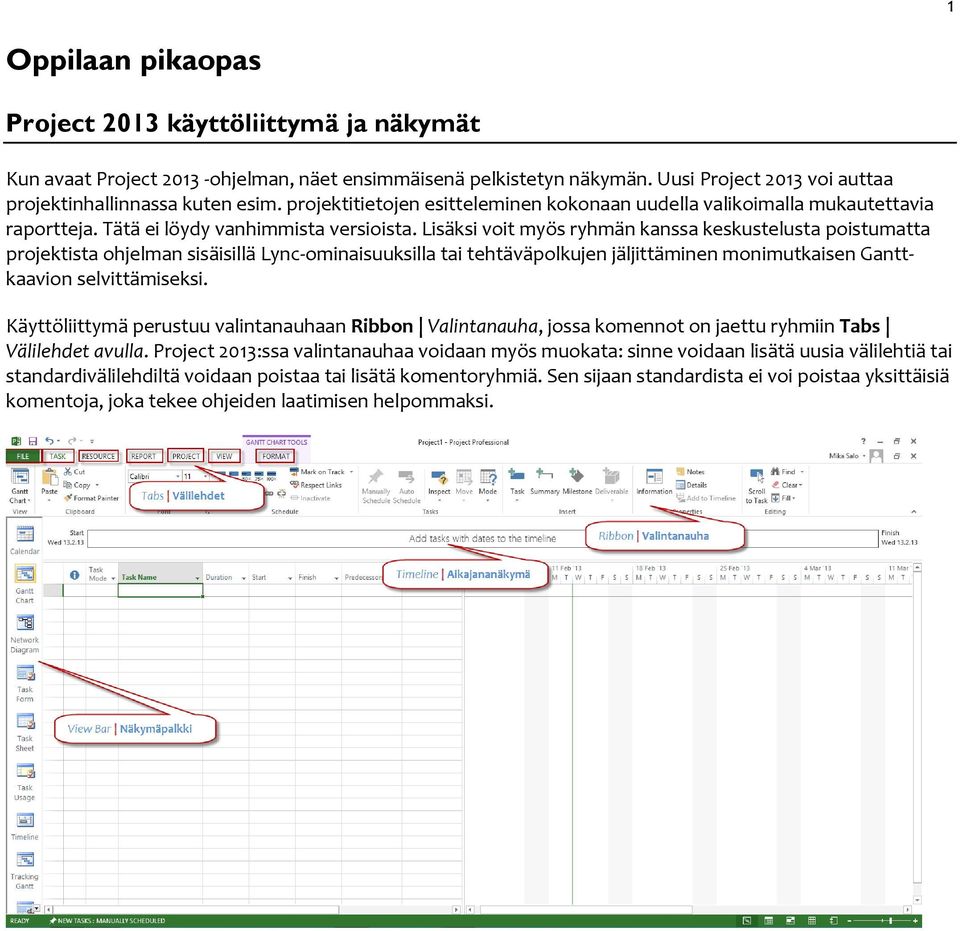
Task: Open the Fill dropdown
Action: tap(783, 498)
